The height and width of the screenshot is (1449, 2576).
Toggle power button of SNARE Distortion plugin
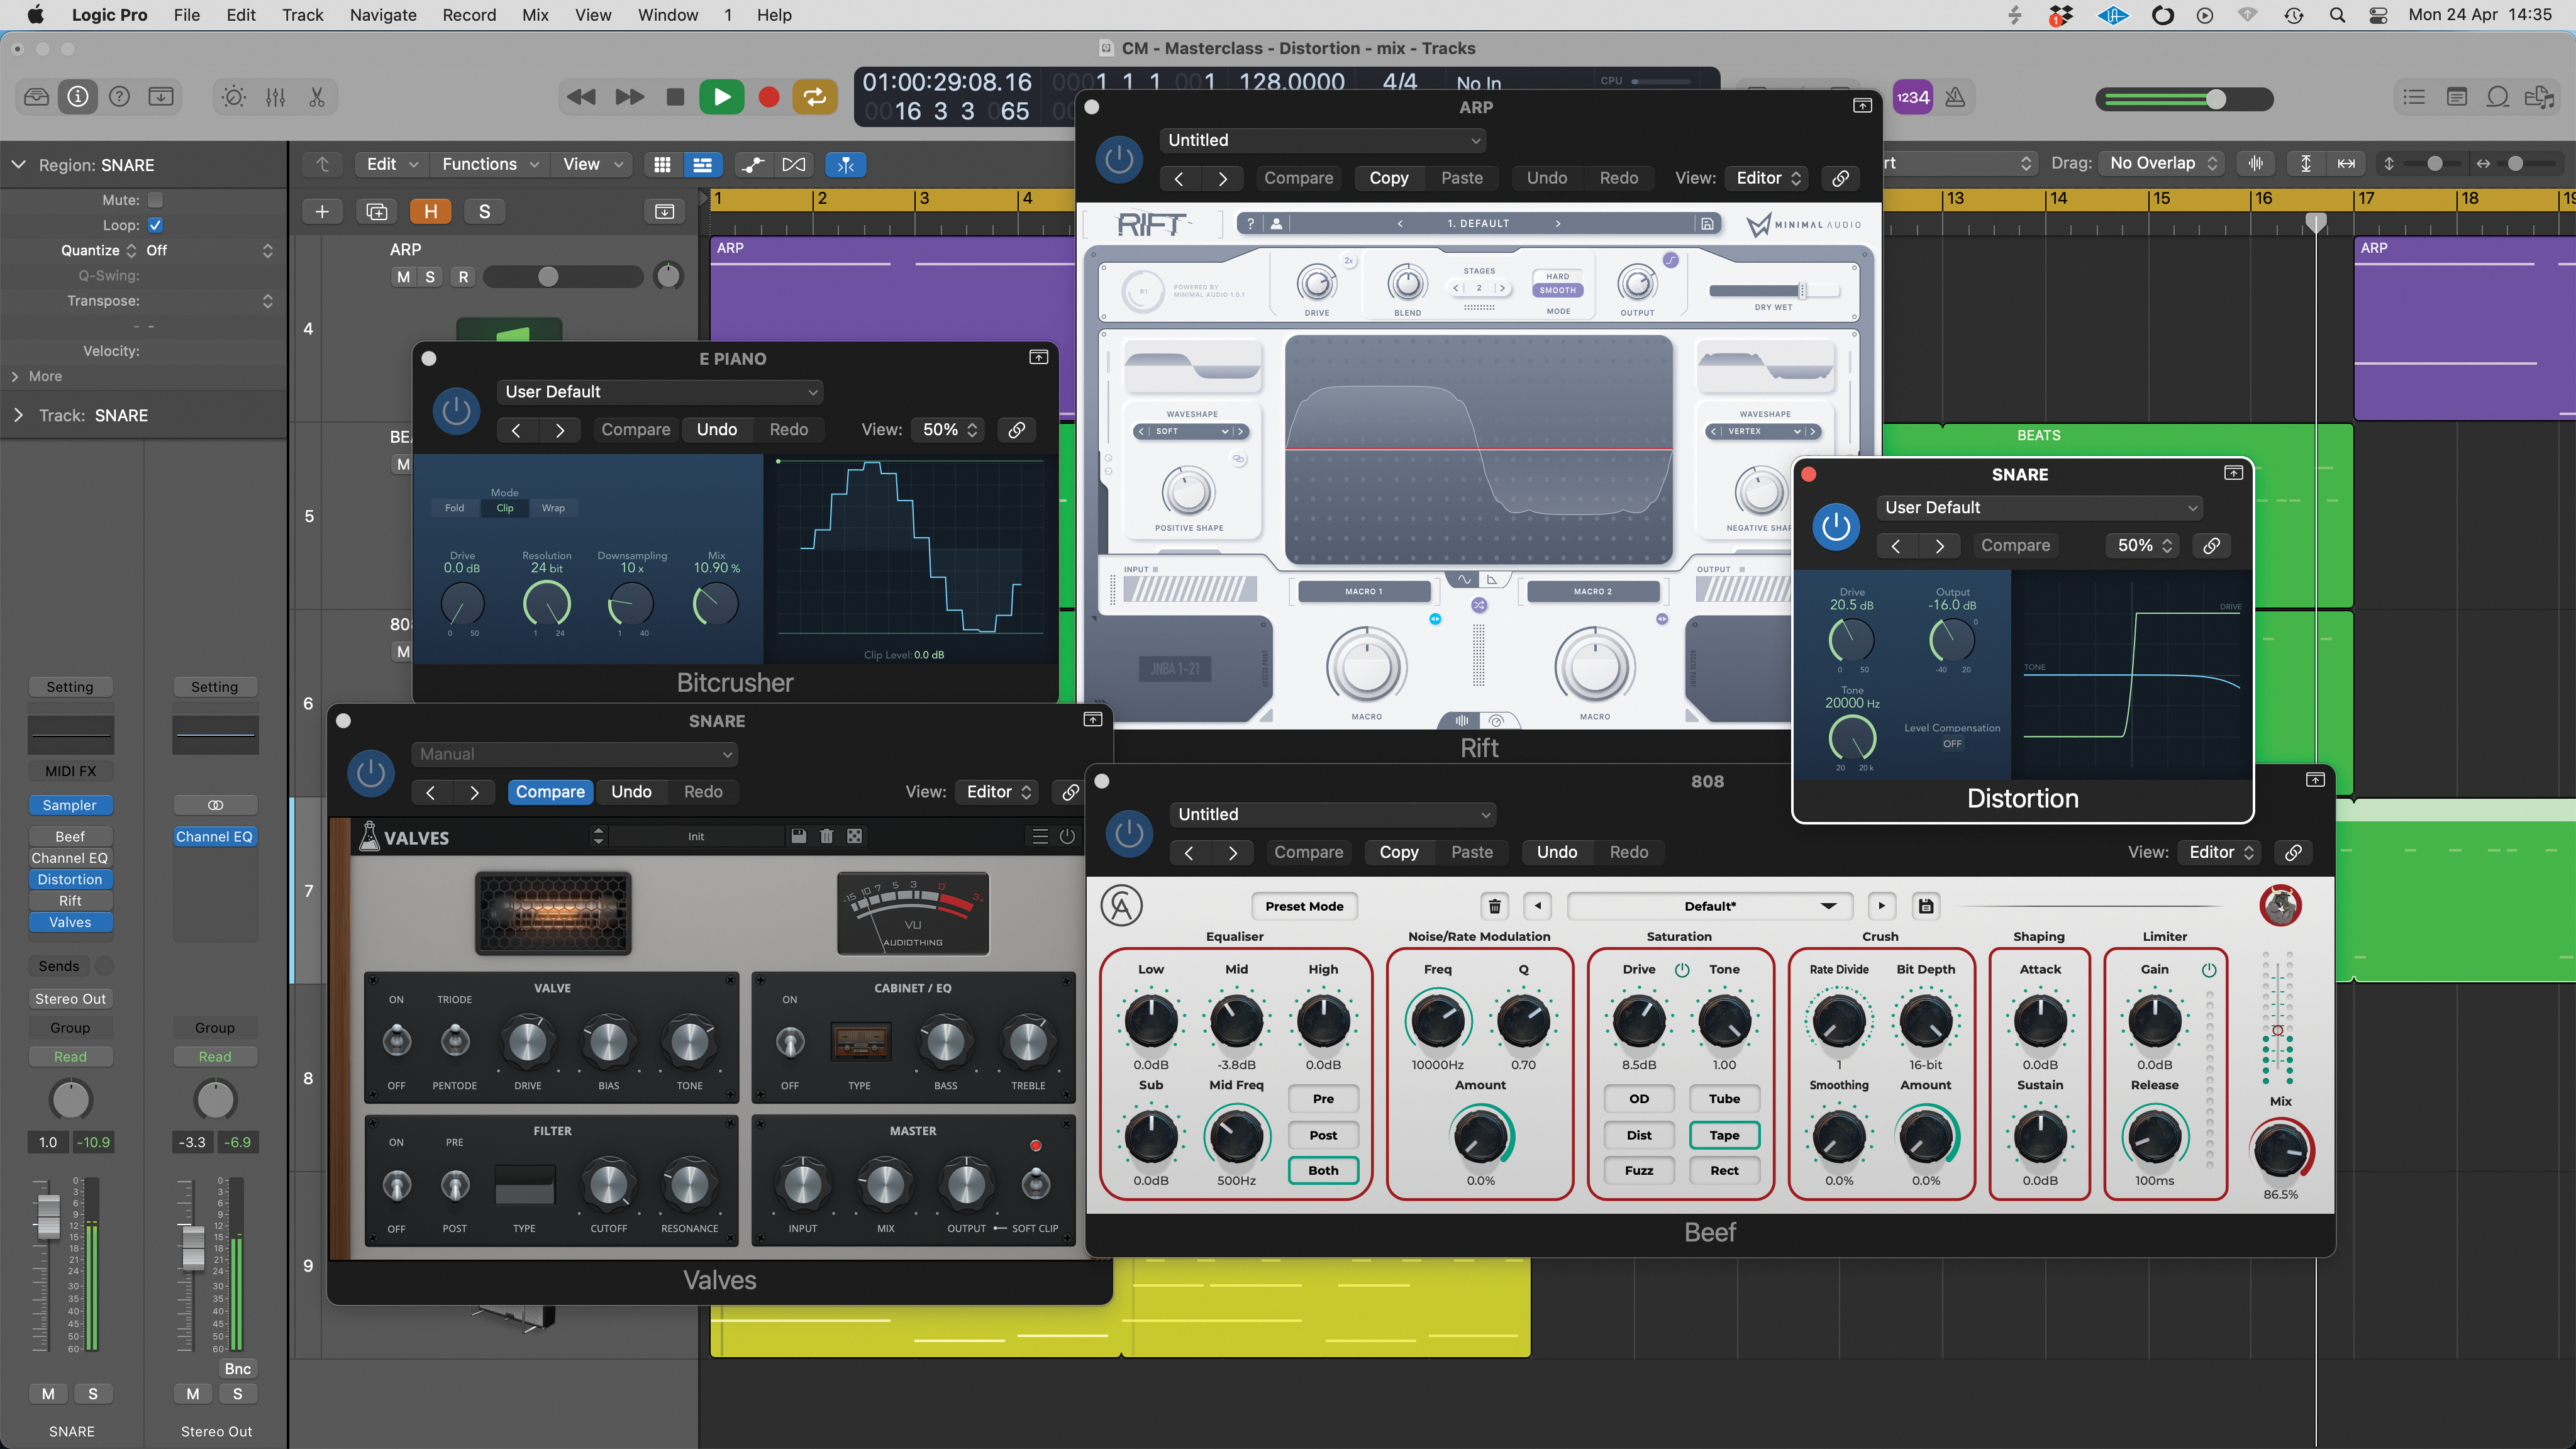(x=1836, y=526)
